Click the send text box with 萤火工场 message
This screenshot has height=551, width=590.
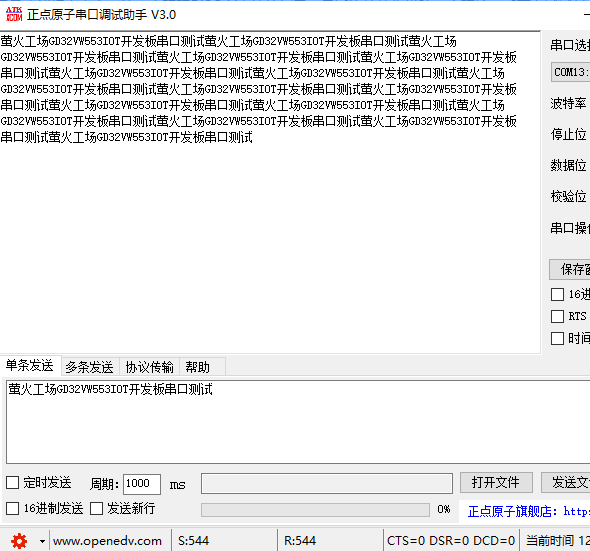tap(298, 422)
